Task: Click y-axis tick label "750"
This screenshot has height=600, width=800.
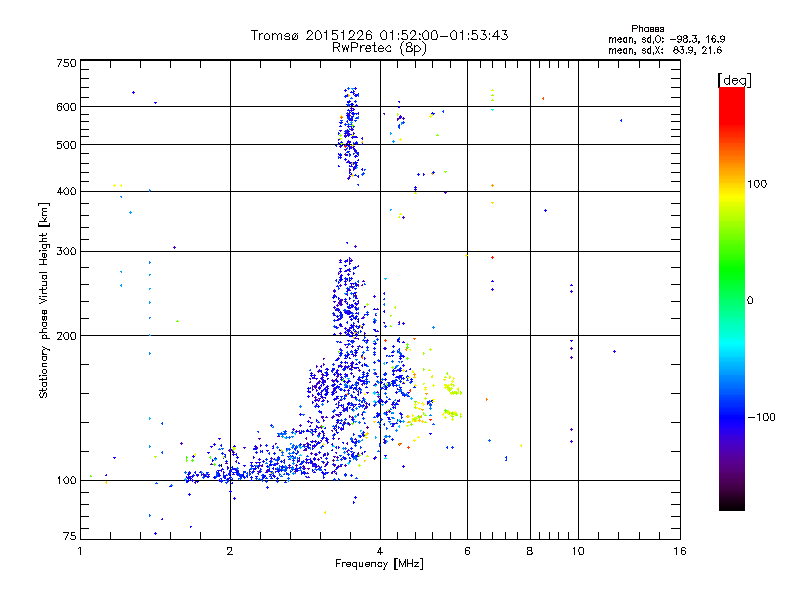Action: pos(66,63)
